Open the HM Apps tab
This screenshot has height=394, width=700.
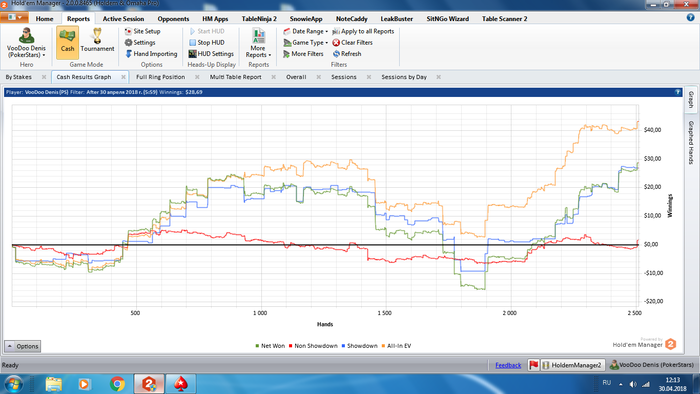coord(215,19)
